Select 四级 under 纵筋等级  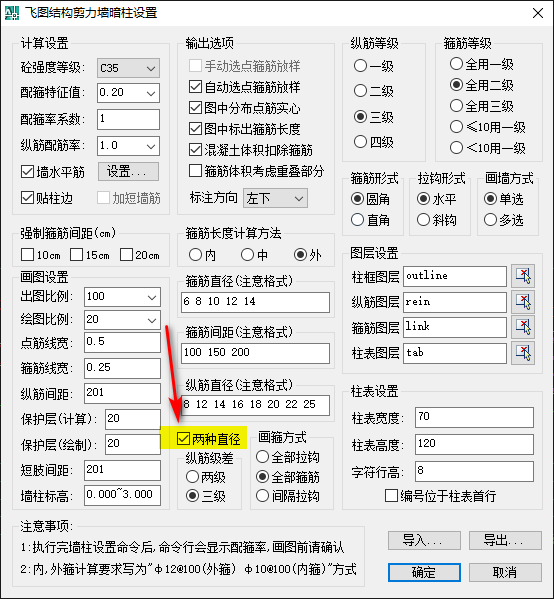point(360,142)
